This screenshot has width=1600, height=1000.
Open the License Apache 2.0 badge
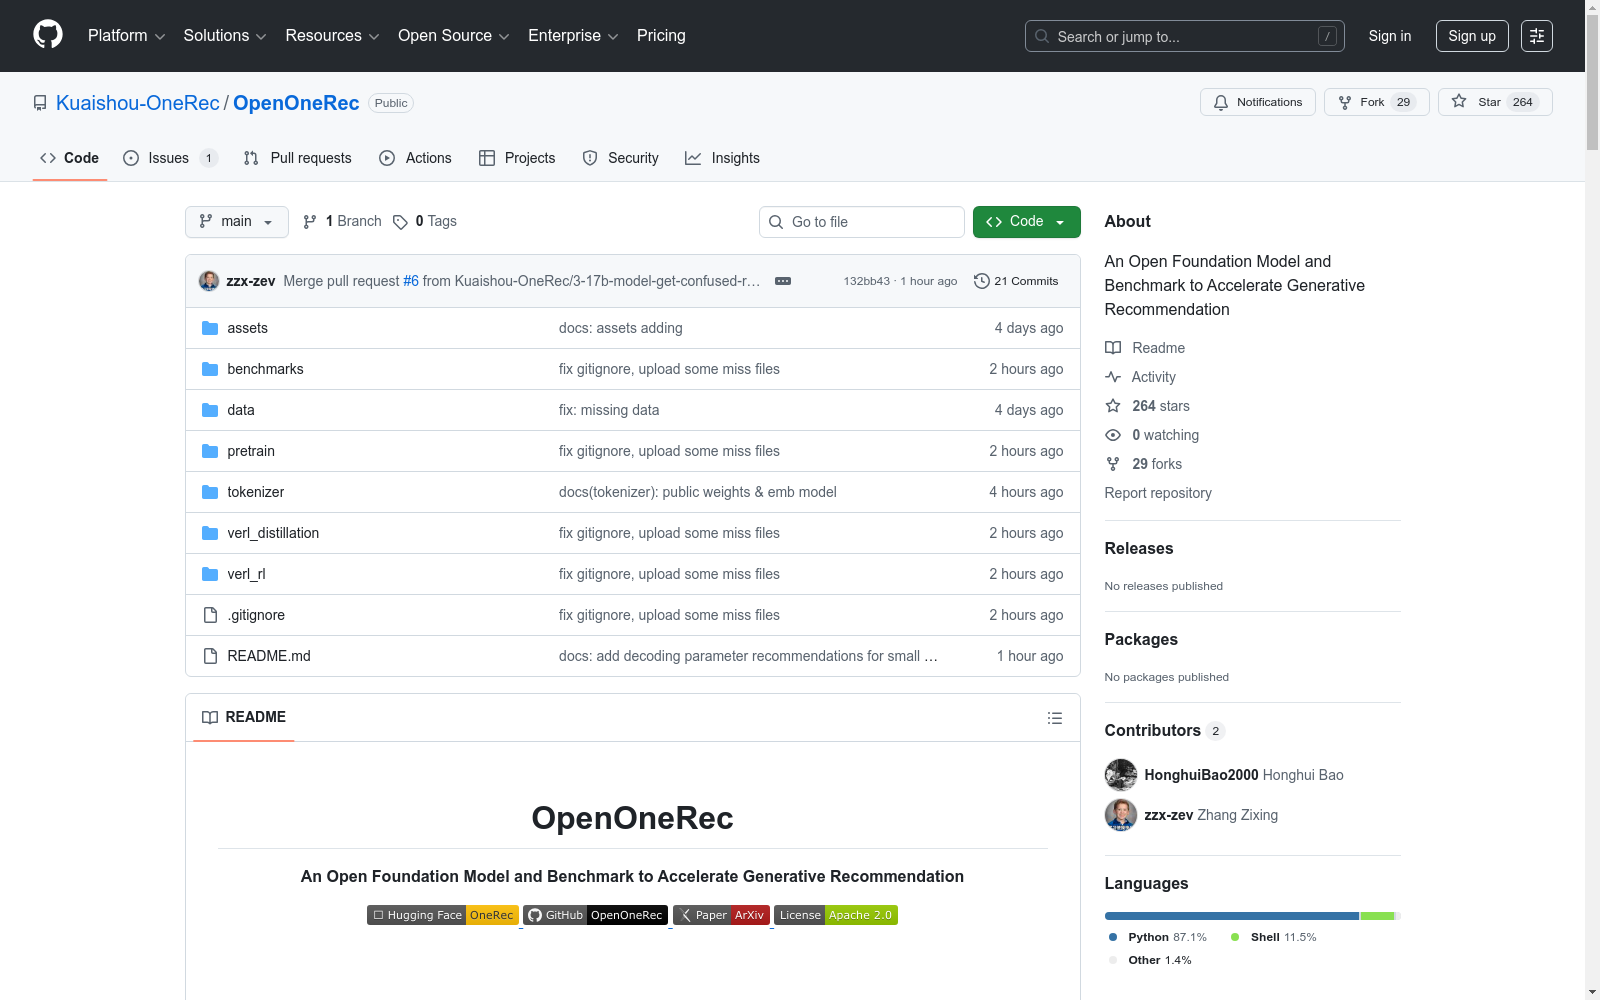click(836, 915)
